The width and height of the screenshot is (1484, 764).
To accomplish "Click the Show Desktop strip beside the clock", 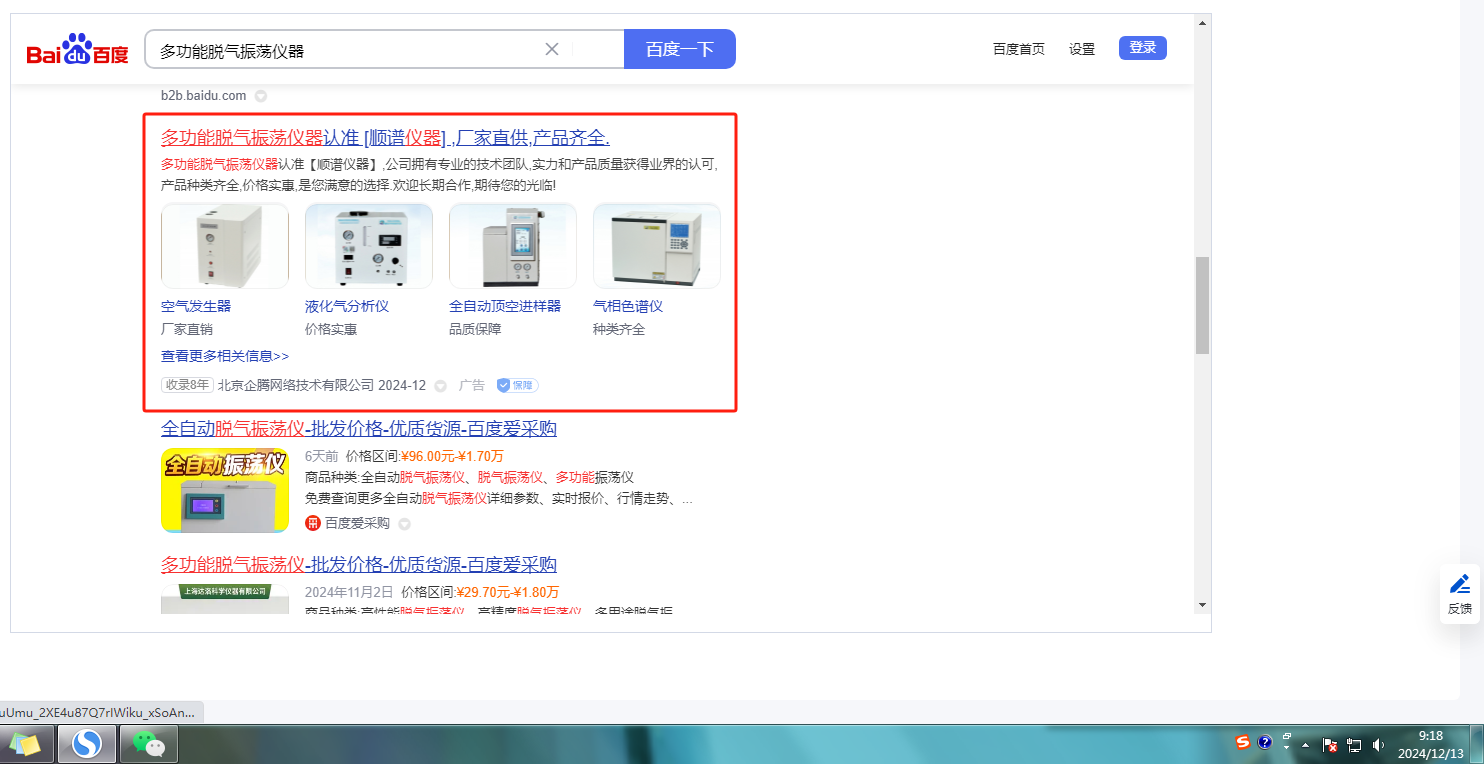I will (1477, 744).
